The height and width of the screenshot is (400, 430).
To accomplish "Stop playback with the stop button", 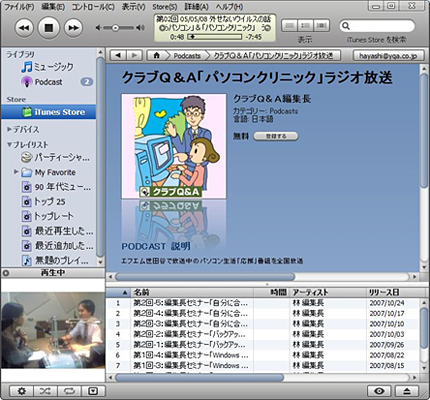I will (49, 28).
